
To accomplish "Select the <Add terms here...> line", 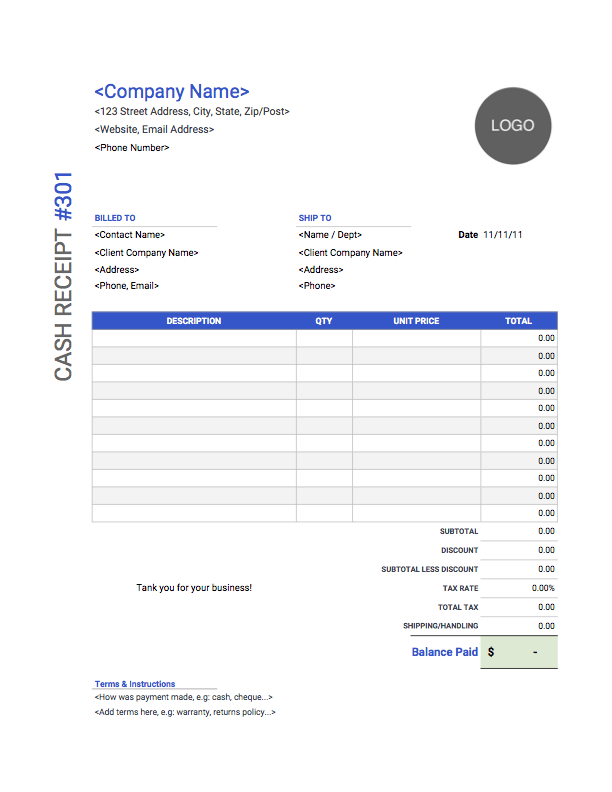I will (185, 712).
